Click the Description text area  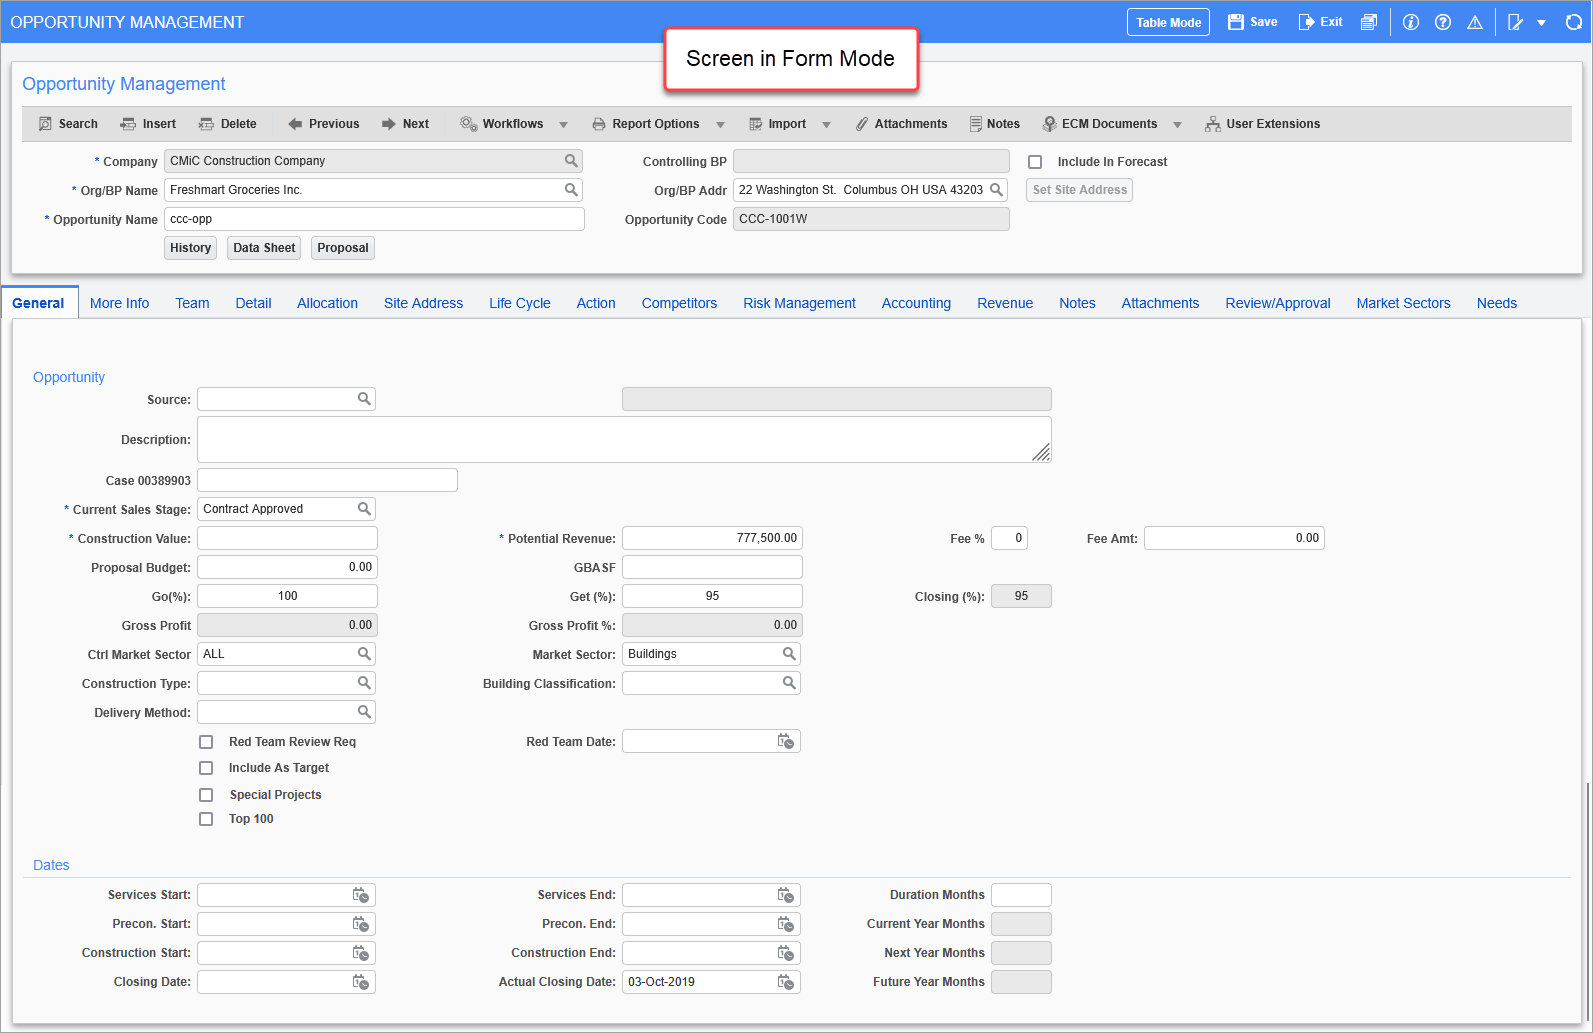pyautogui.click(x=624, y=440)
